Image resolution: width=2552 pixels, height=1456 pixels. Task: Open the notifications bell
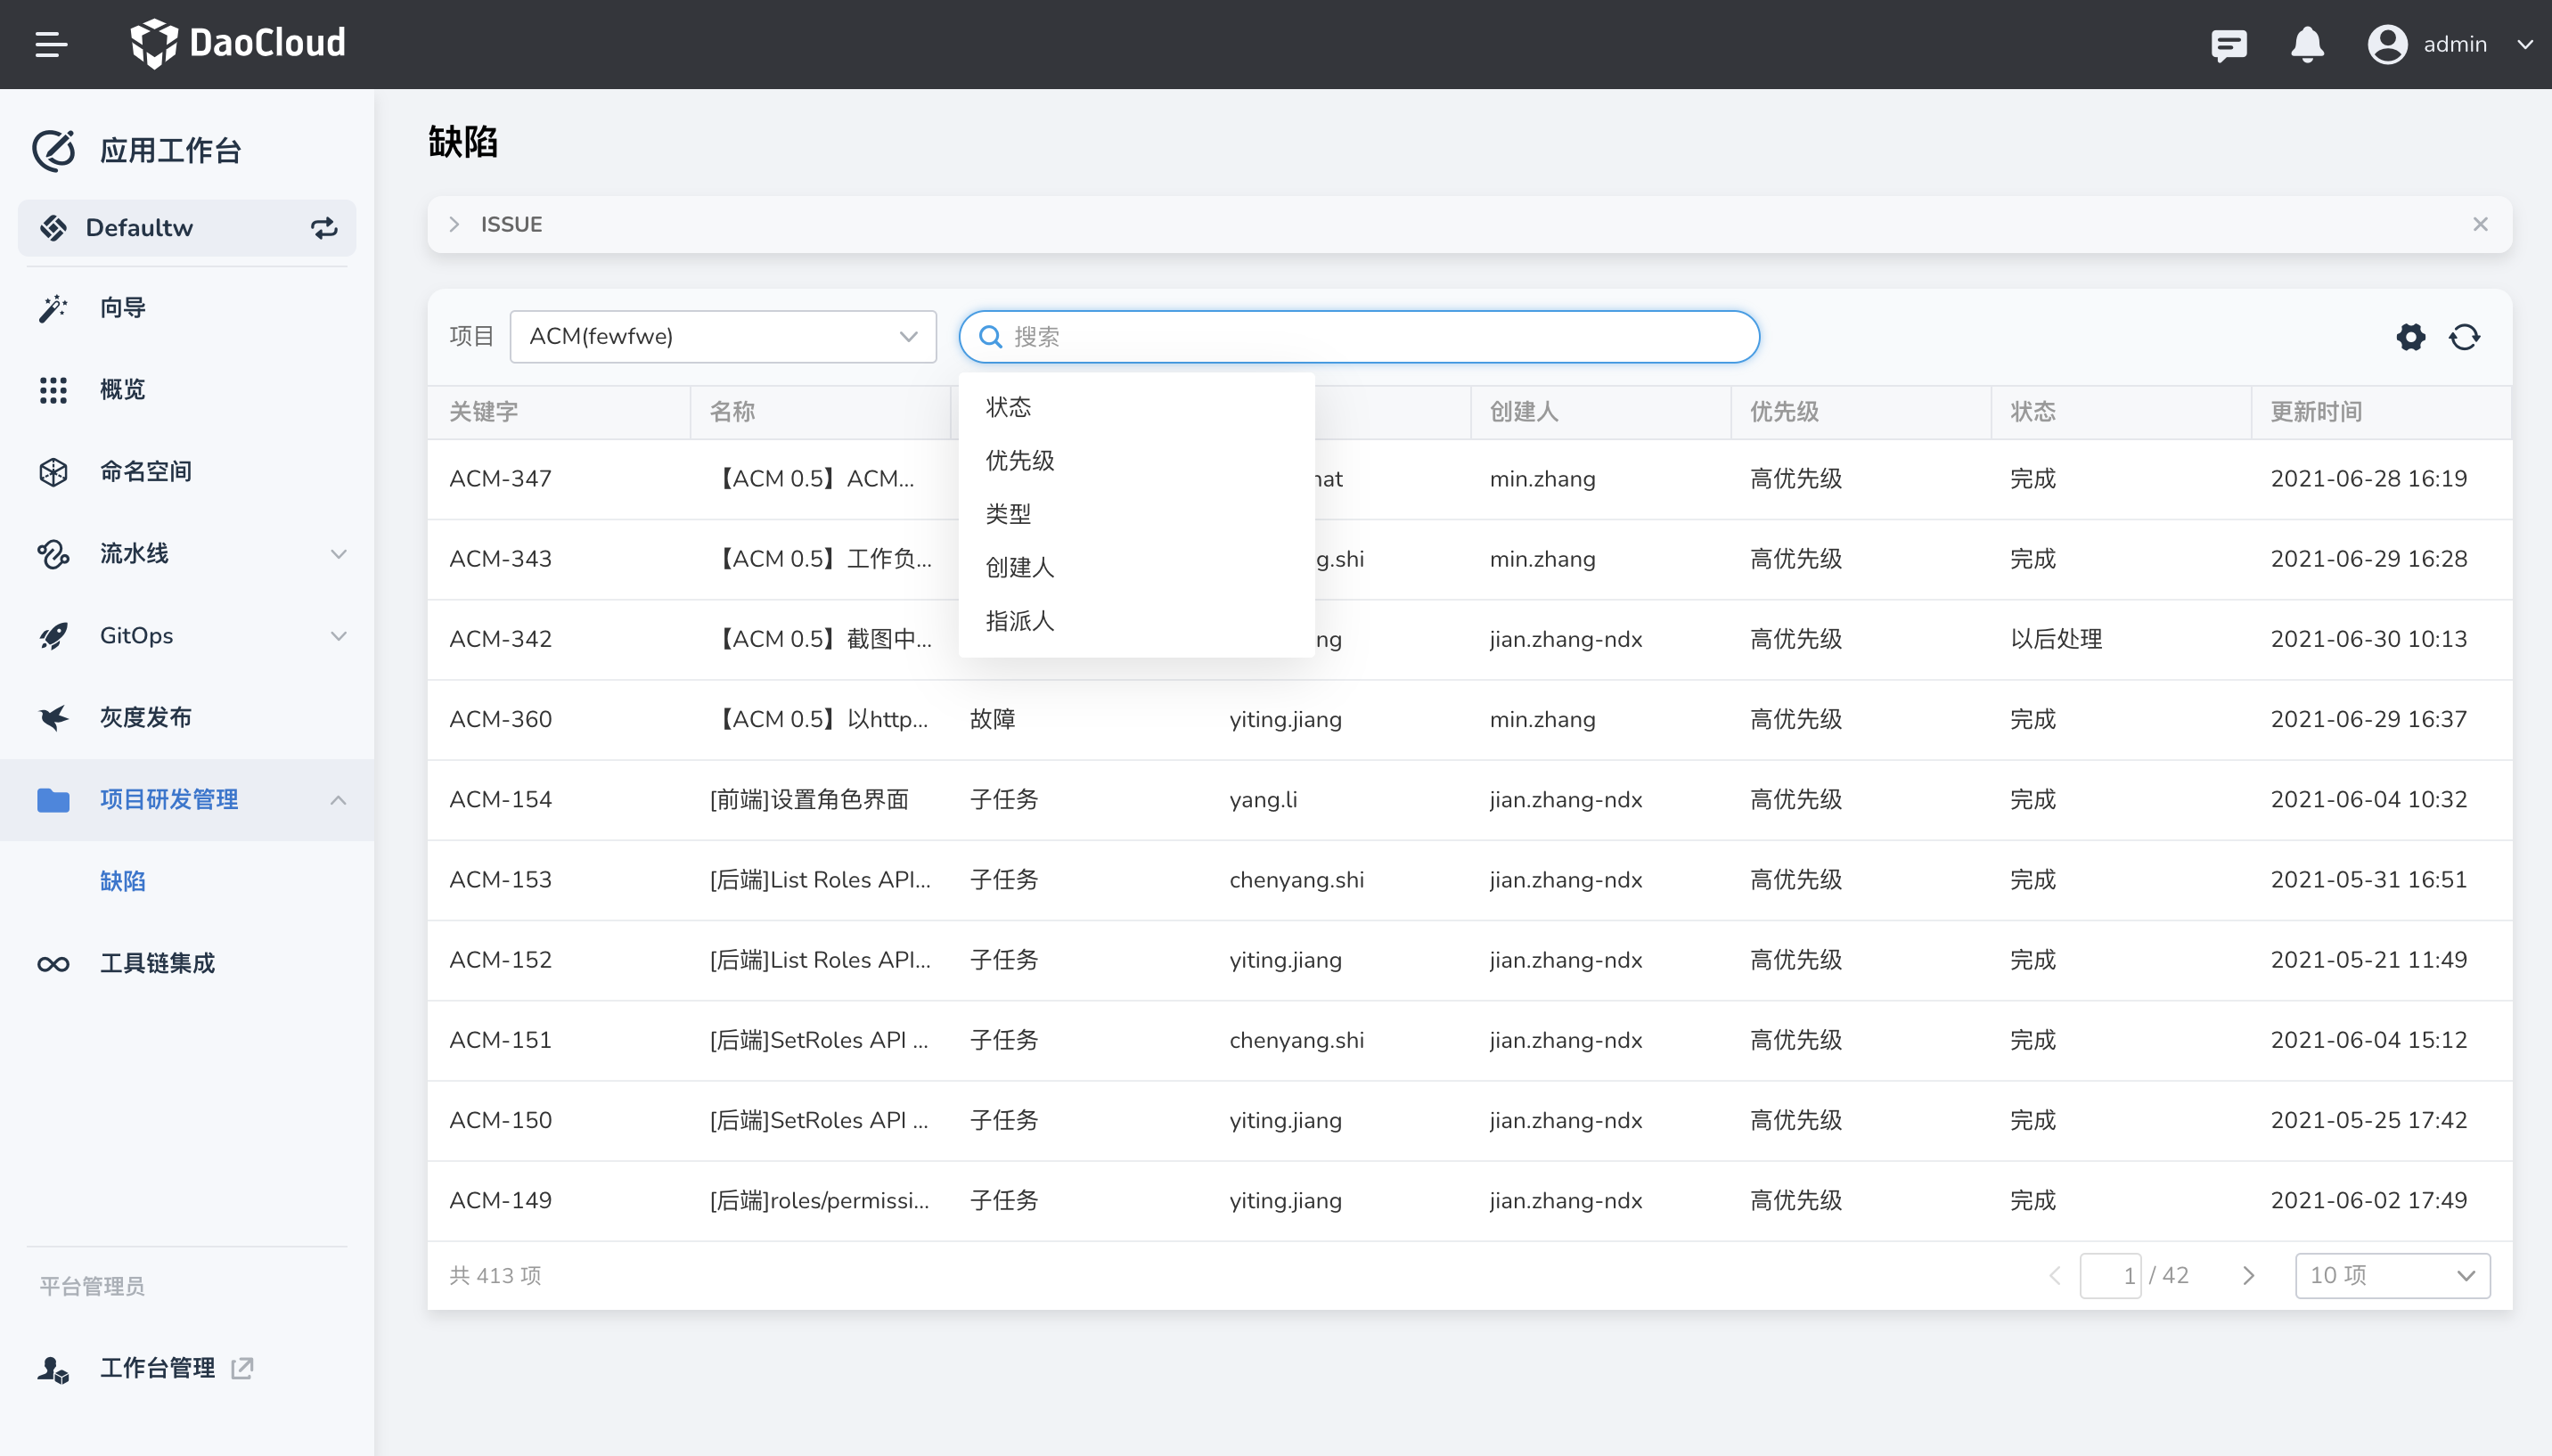pyautogui.click(x=2307, y=45)
